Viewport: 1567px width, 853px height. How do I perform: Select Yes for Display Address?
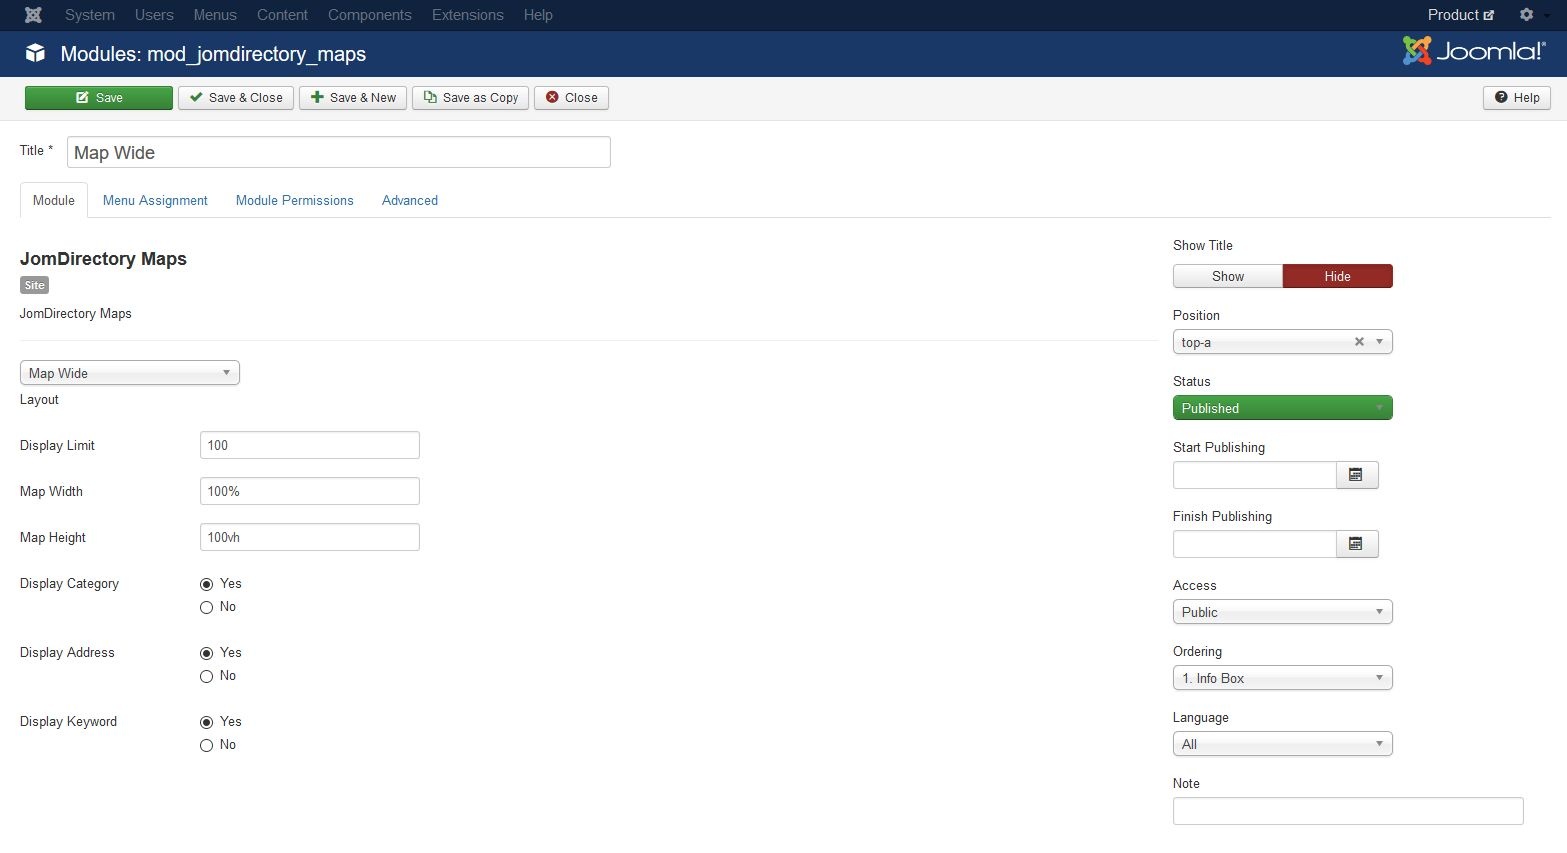click(x=206, y=653)
